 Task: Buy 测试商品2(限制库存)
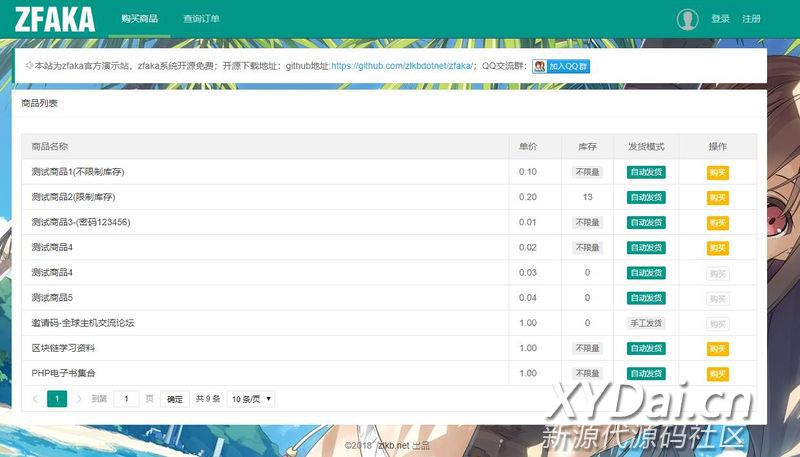[717, 197]
